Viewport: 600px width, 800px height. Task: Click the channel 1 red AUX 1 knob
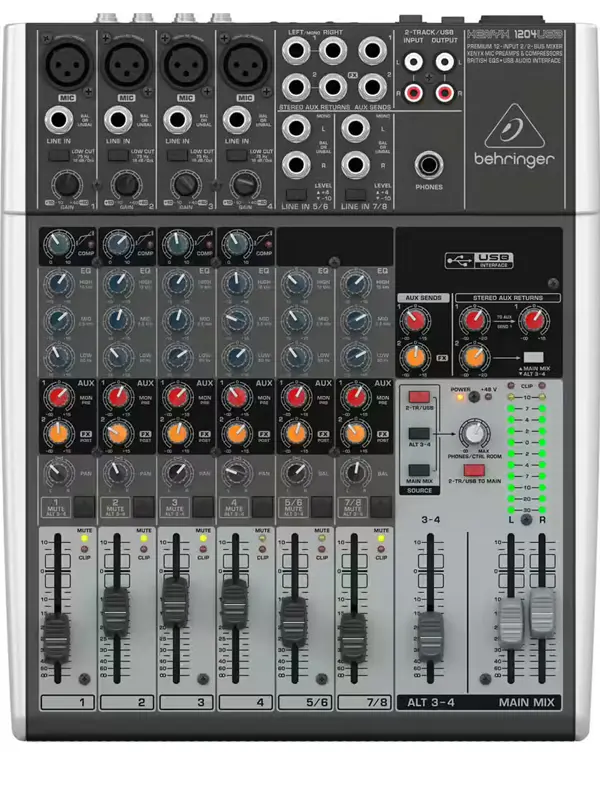coord(59,396)
